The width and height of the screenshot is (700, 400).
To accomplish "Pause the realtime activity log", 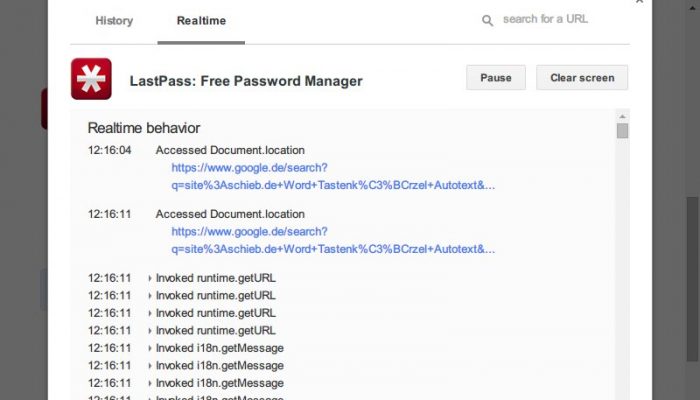I will point(496,78).
